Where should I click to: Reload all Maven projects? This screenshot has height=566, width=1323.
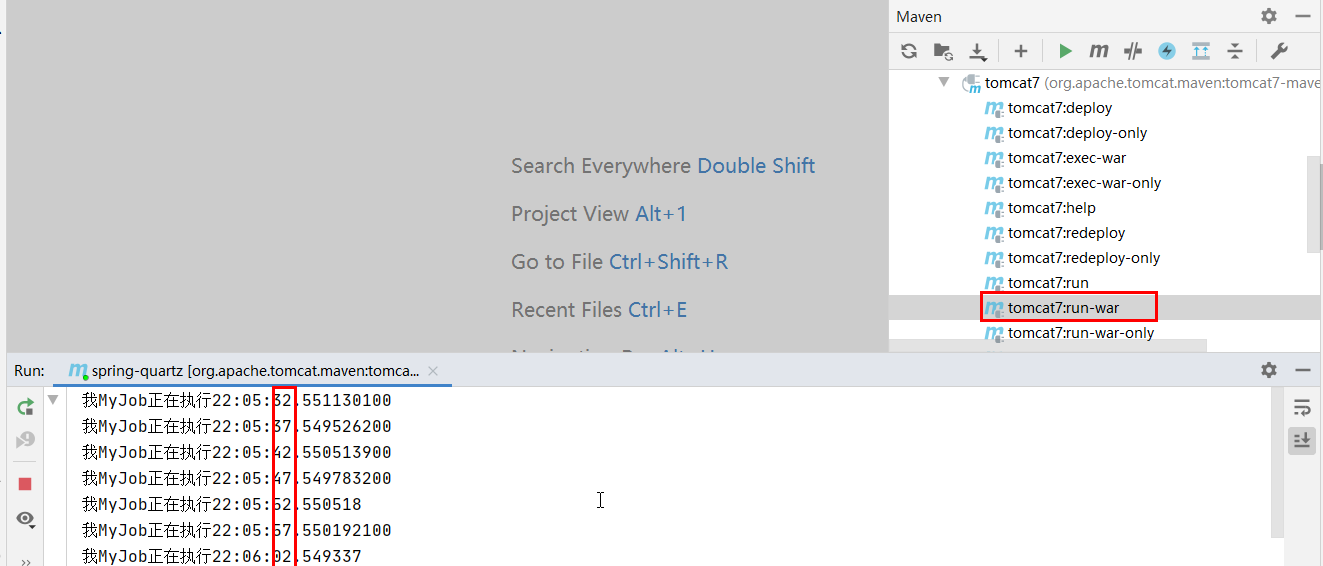click(909, 51)
